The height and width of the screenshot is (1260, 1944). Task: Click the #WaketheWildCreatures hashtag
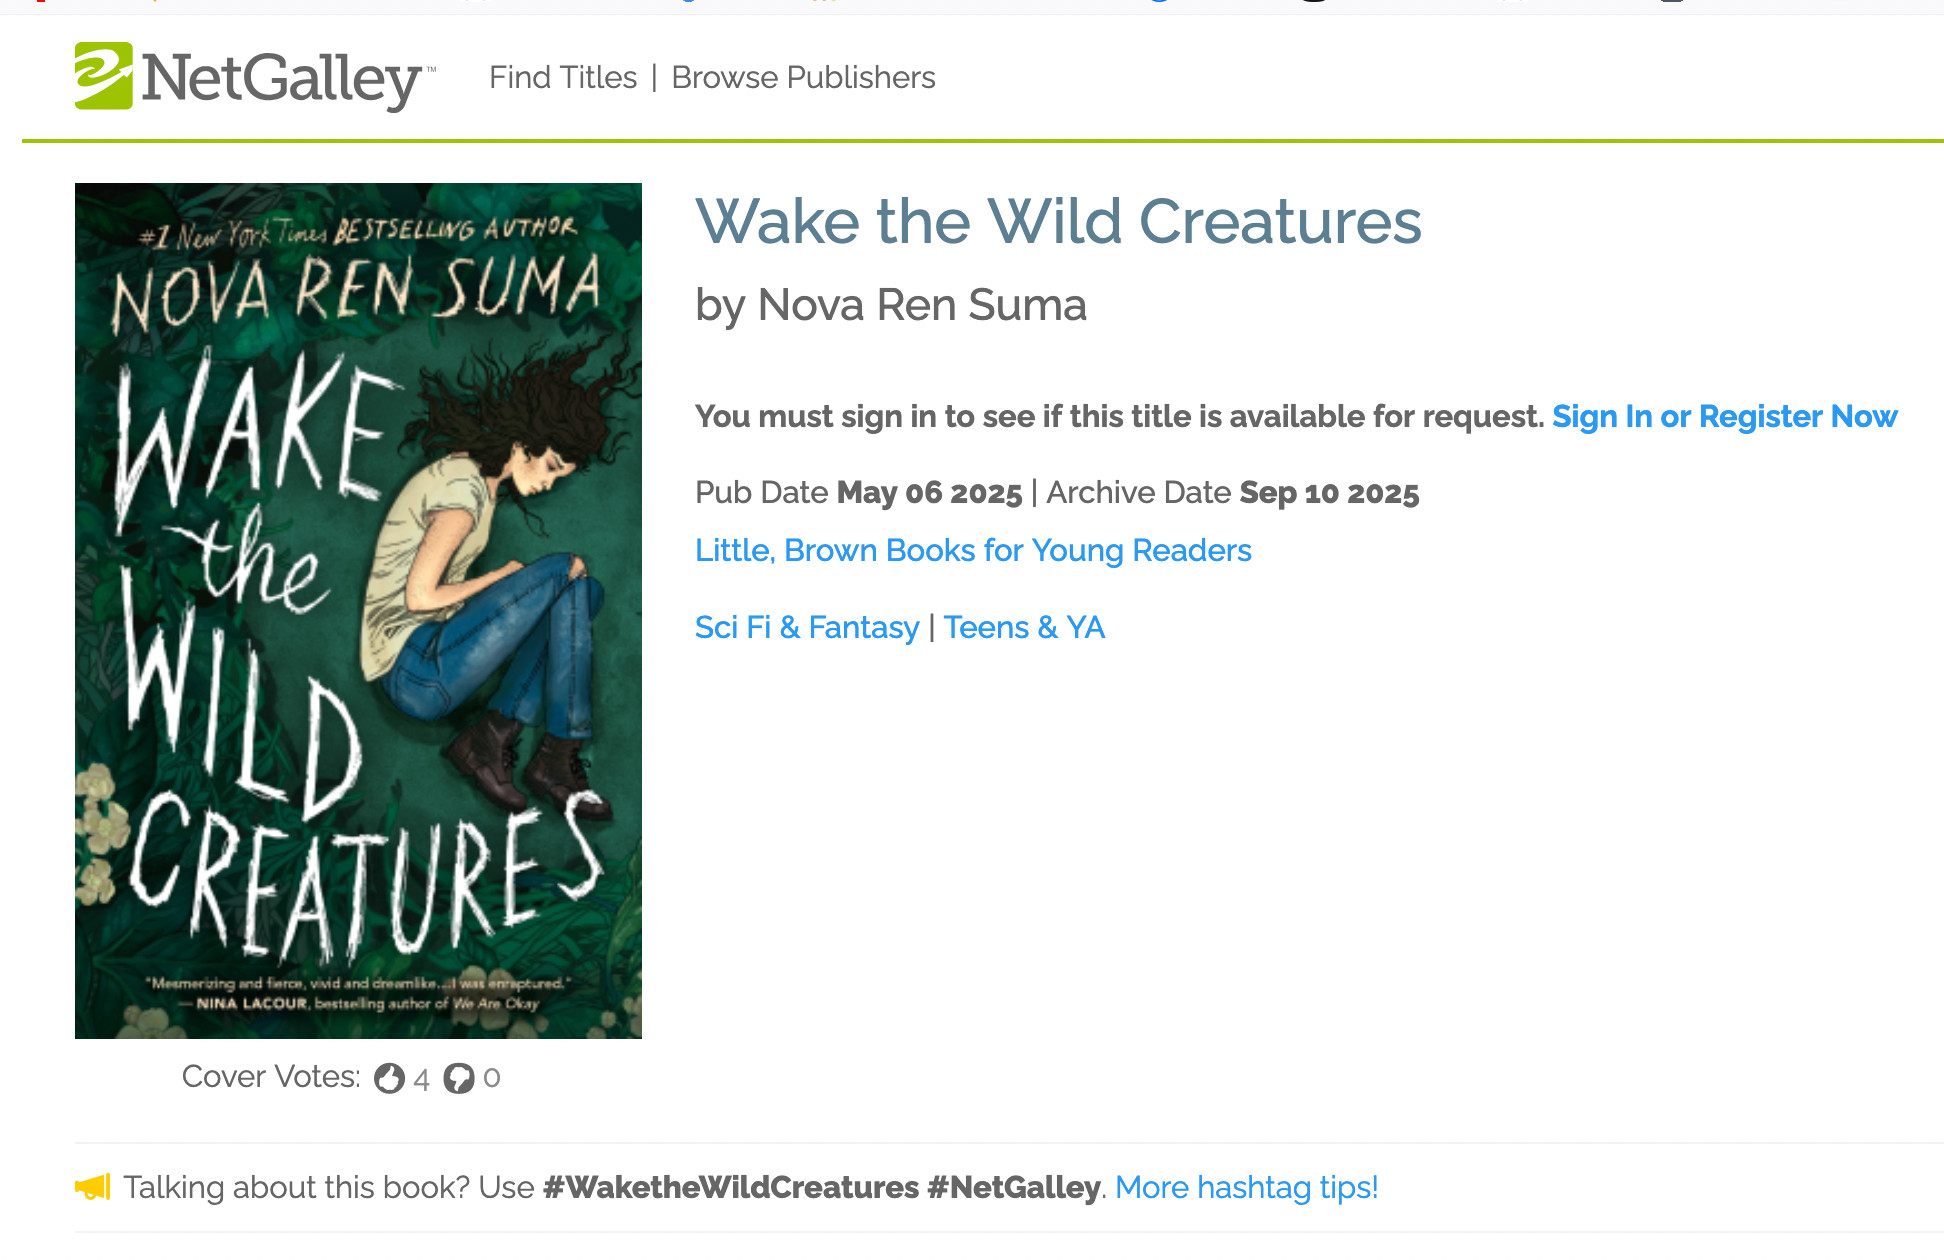coord(730,1187)
